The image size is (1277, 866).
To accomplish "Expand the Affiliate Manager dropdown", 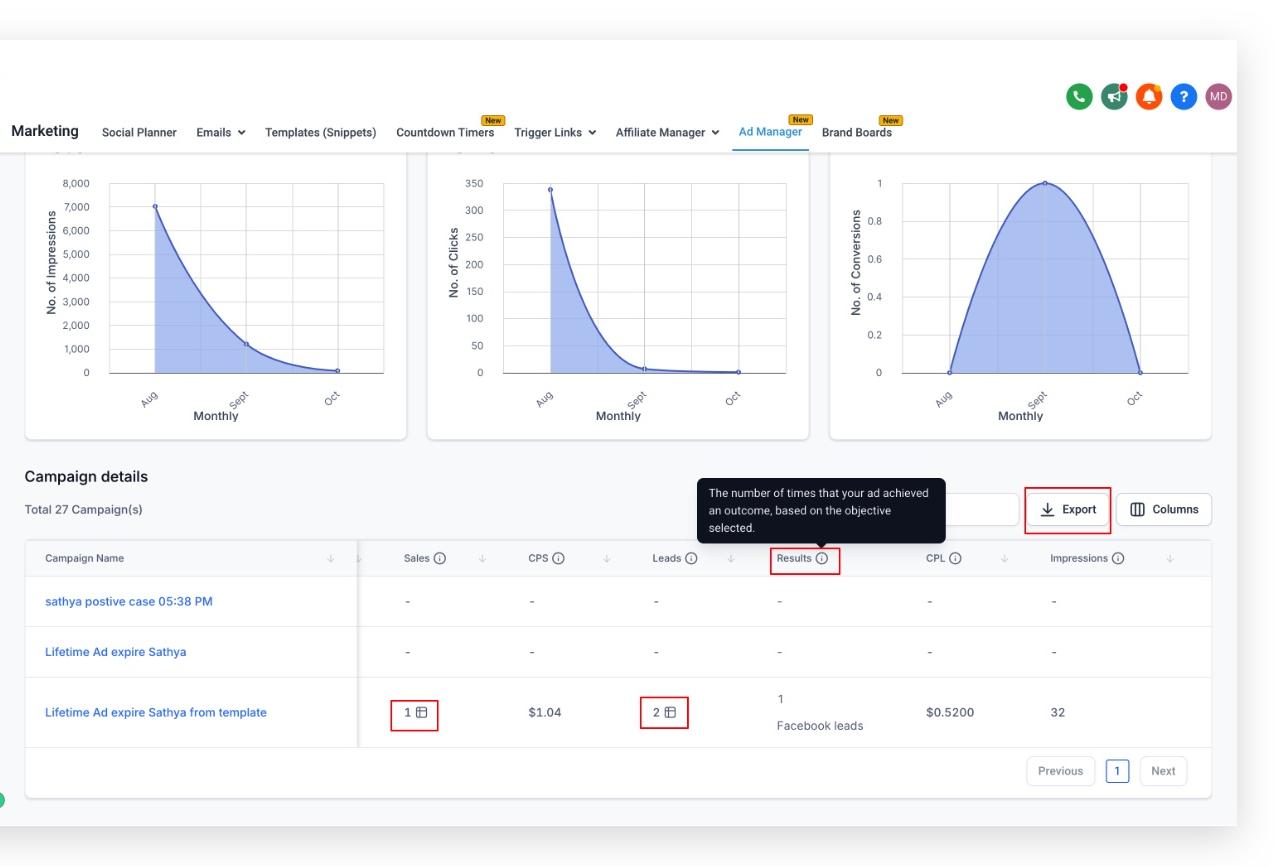I will click(x=667, y=133).
